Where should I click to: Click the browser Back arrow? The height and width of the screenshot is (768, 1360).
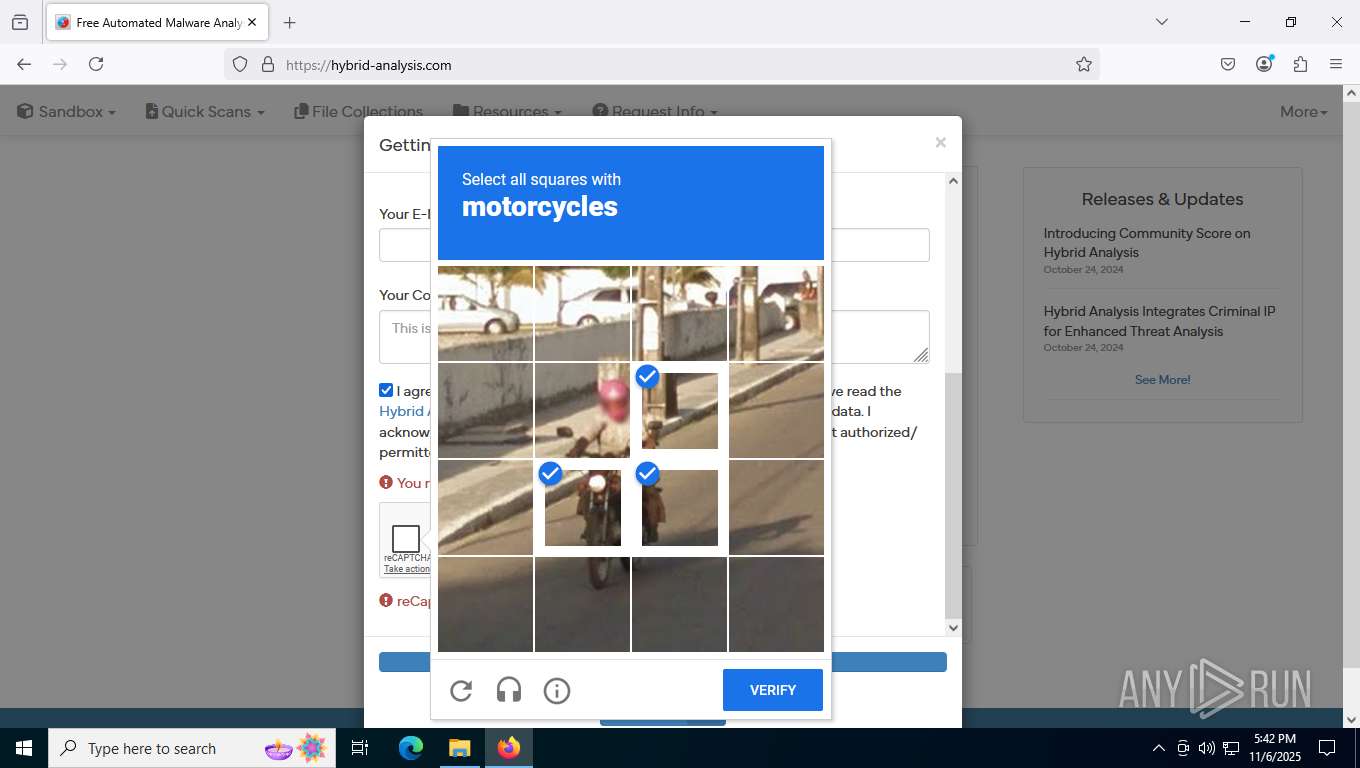pos(24,64)
